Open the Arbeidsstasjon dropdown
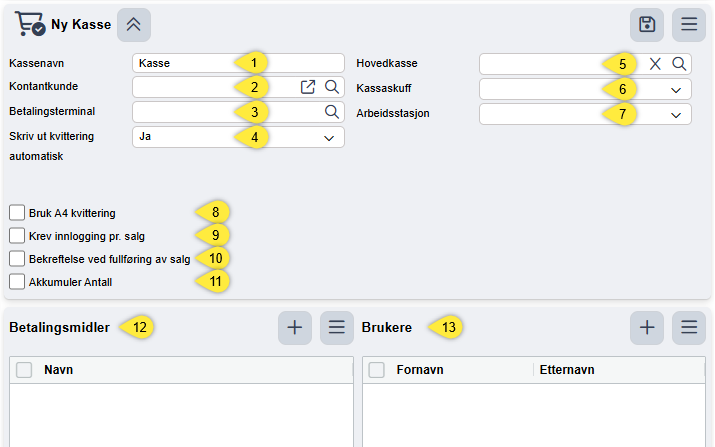The height and width of the screenshot is (447, 715). [x=585, y=114]
